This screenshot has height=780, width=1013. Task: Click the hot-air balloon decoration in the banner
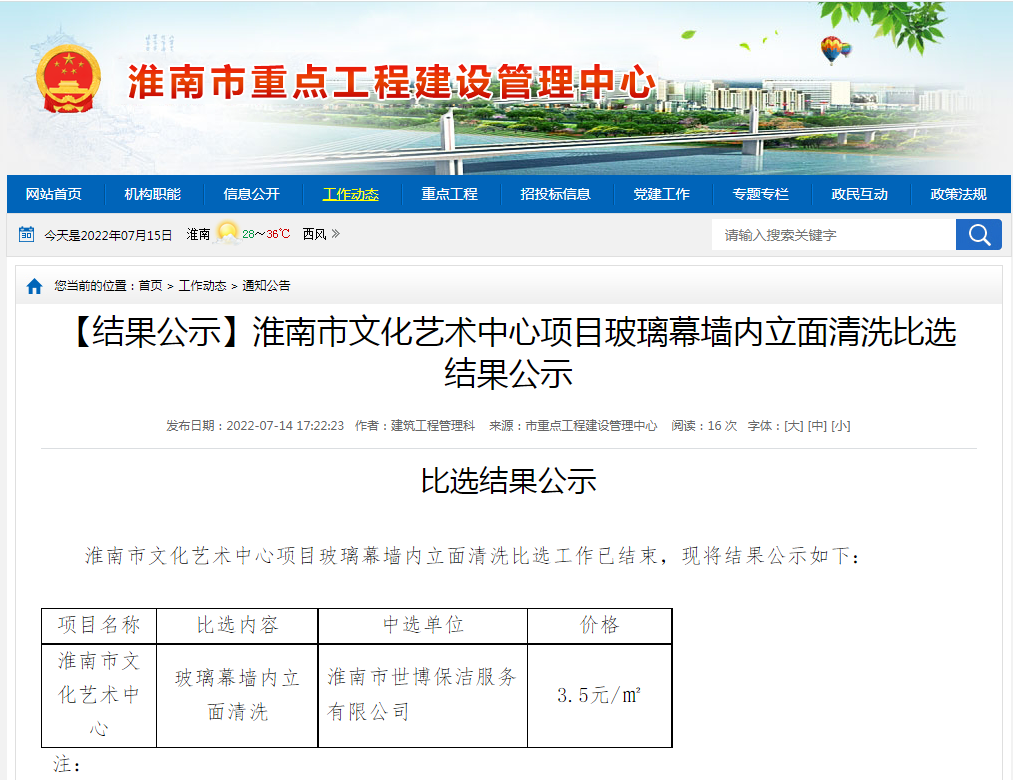pos(829,45)
